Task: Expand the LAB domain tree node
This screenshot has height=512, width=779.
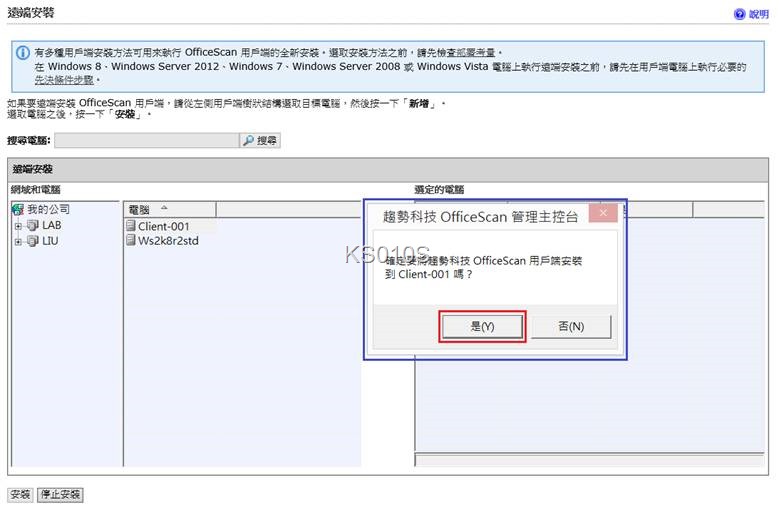Action: click(17, 226)
